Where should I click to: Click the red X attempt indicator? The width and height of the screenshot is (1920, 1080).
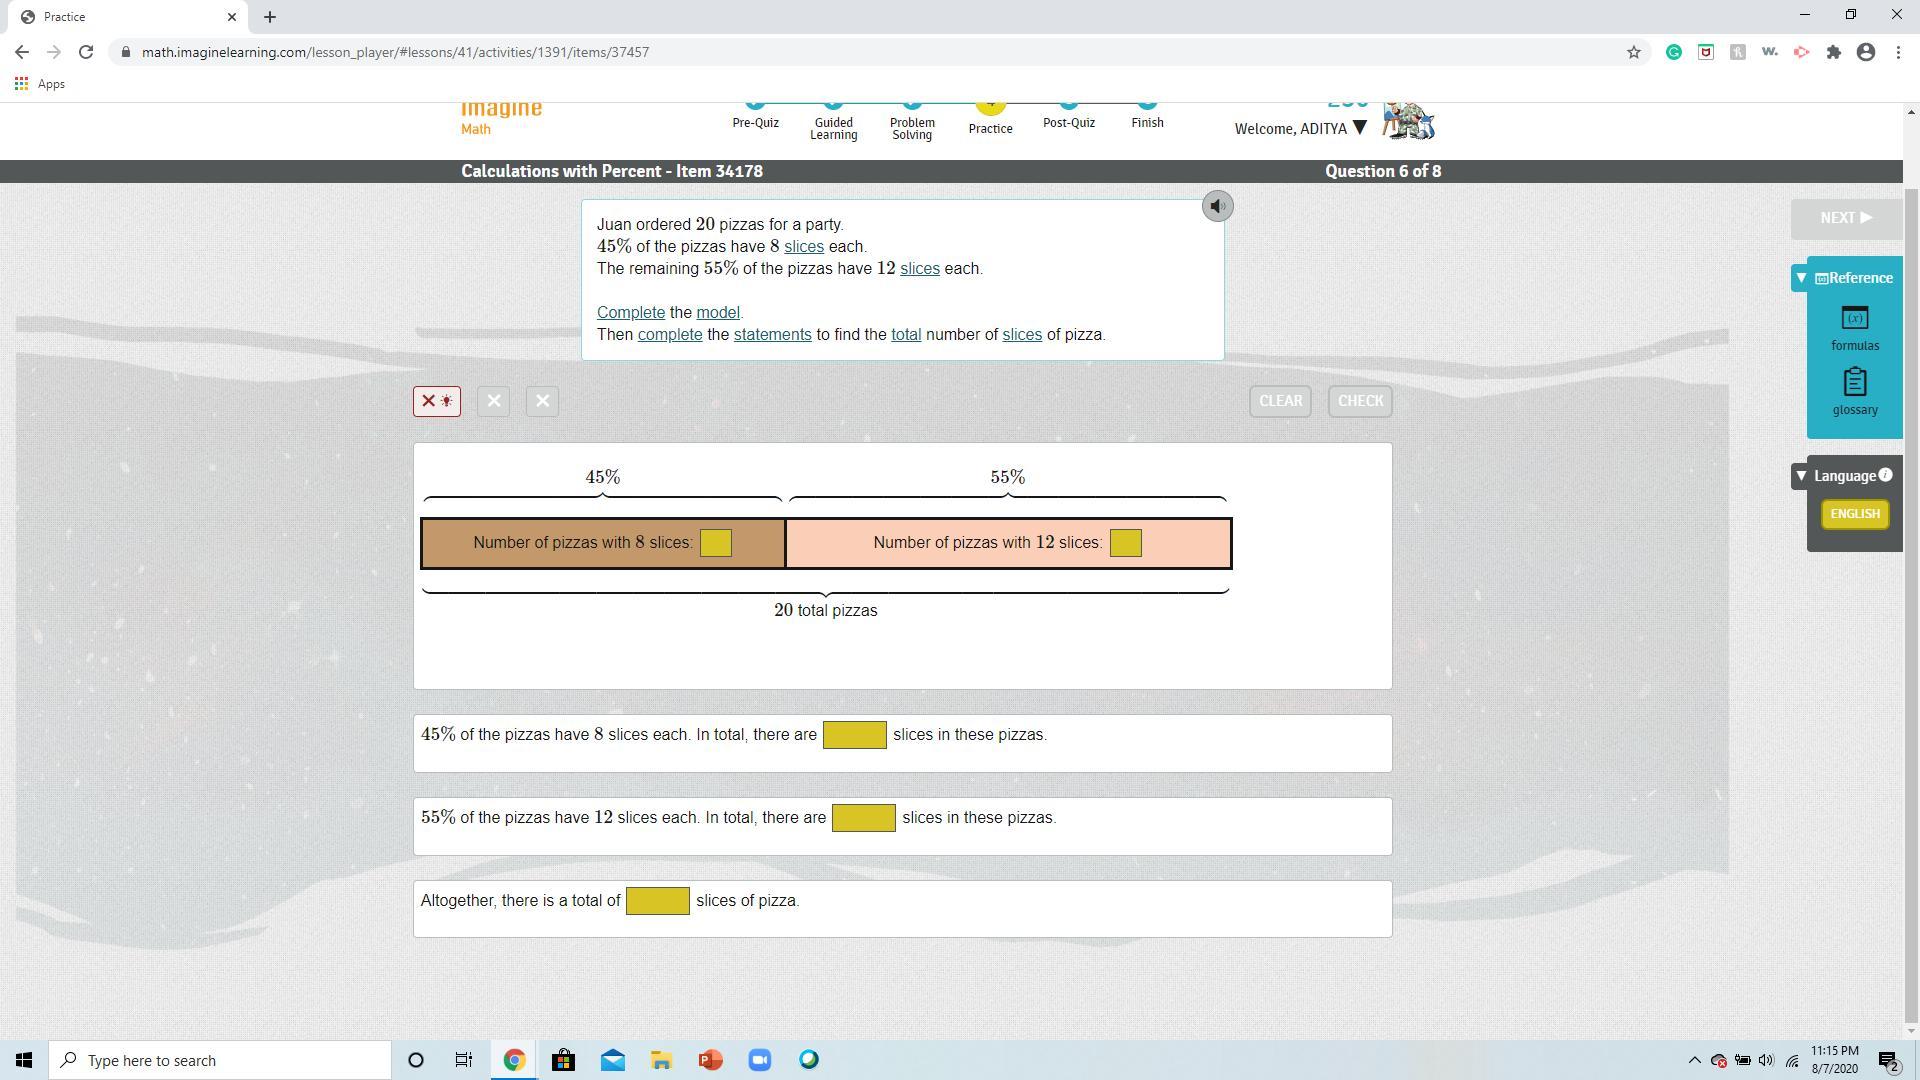point(437,401)
